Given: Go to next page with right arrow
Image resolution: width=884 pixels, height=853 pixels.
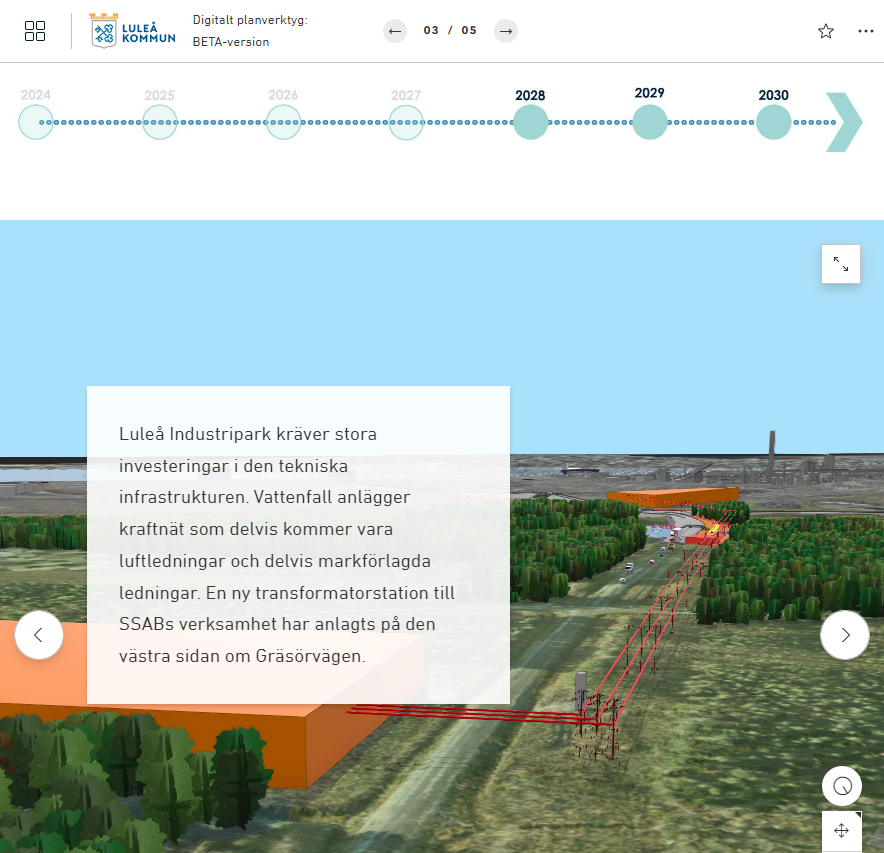Looking at the screenshot, I should (506, 31).
